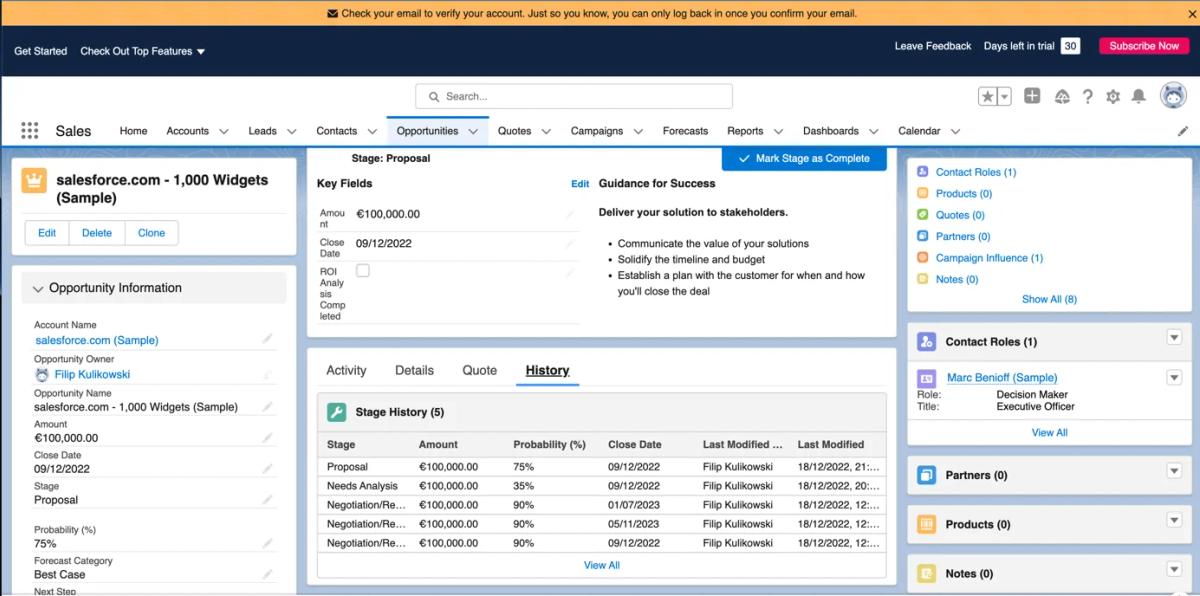Open the Quotes (0) related link
The image size is (1200, 596).
[960, 215]
